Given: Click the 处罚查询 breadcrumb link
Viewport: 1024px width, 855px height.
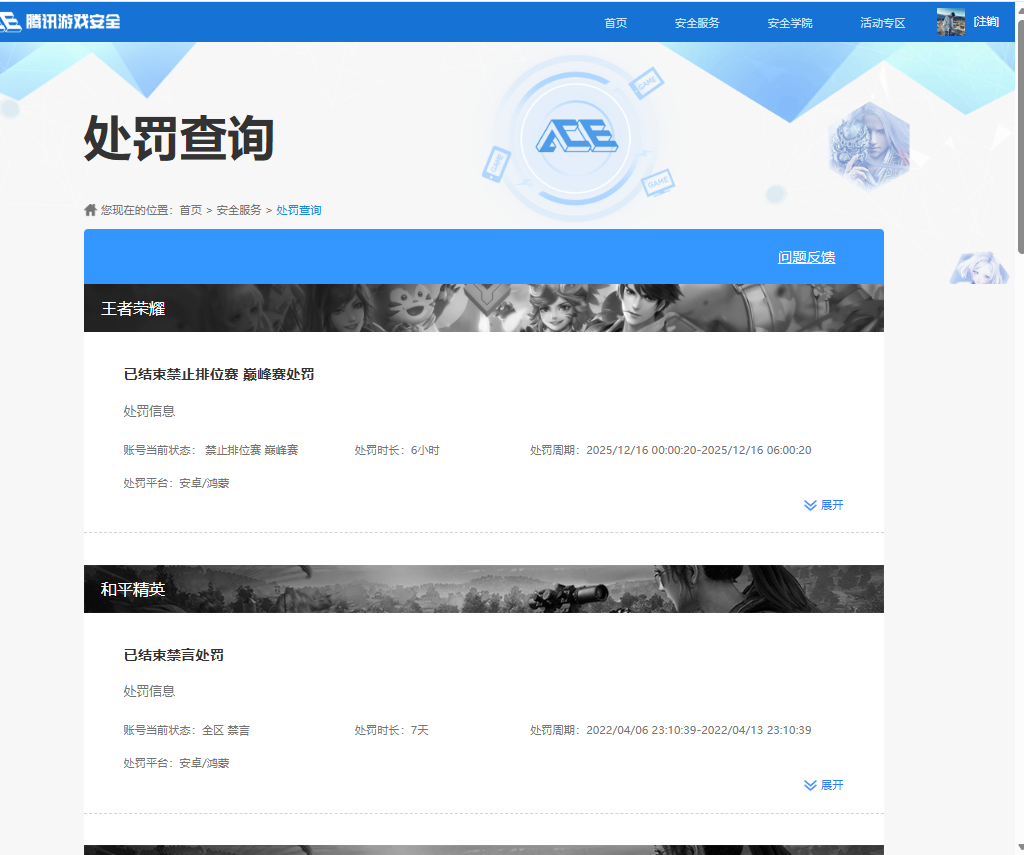Looking at the screenshot, I should (x=298, y=210).
